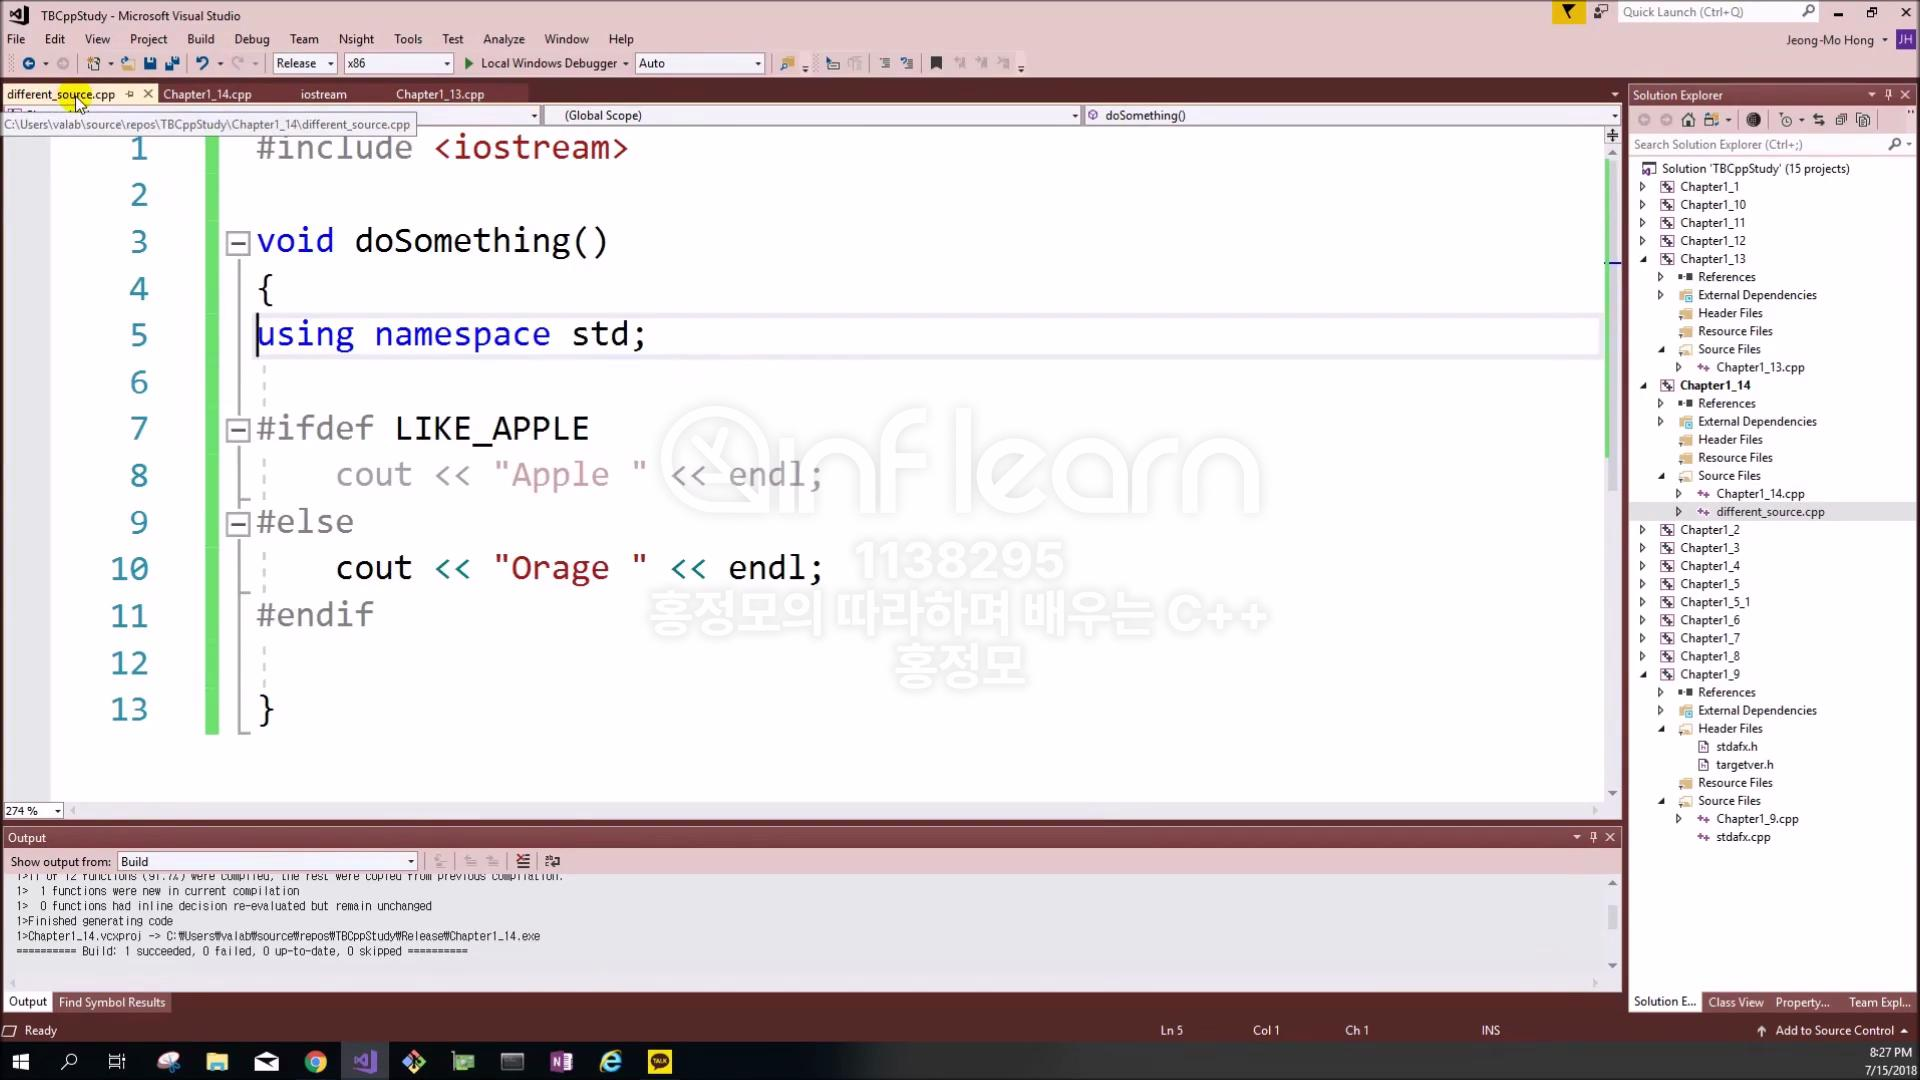Click Sync with Active Document icon
This screenshot has width=1920, height=1080.
coord(1819,120)
